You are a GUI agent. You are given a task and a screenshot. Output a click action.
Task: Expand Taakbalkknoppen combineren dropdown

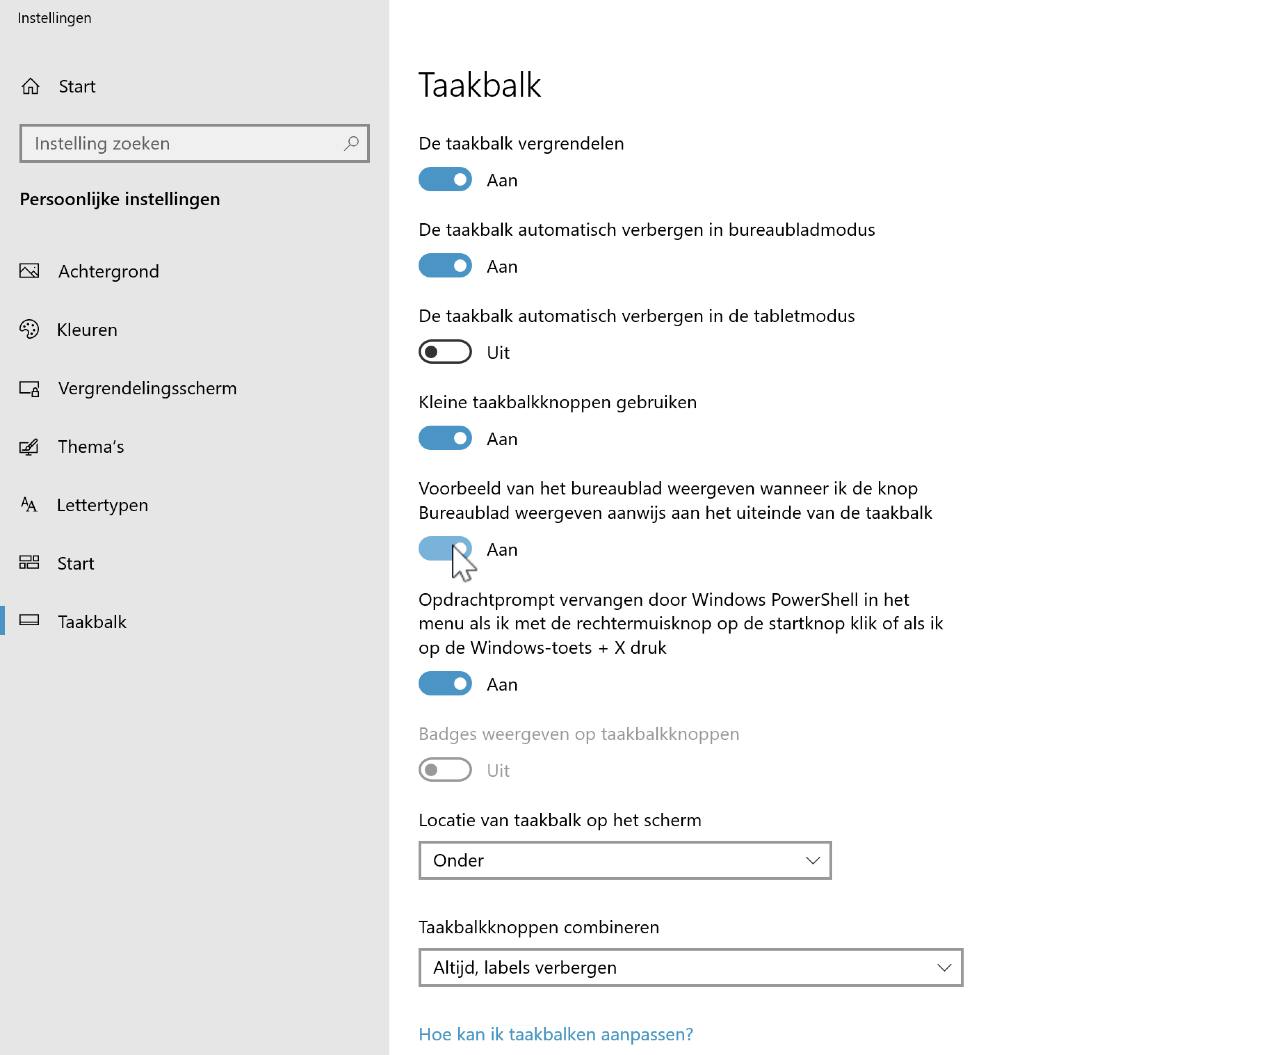(690, 967)
